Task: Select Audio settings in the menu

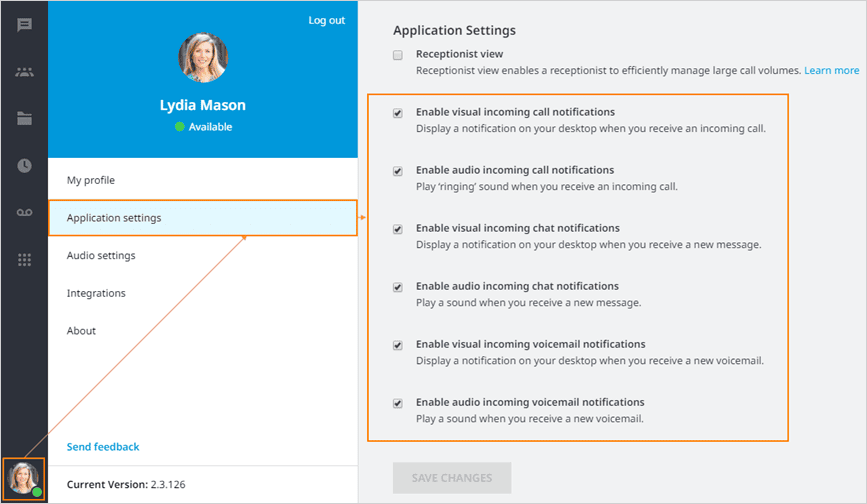Action: (x=101, y=256)
